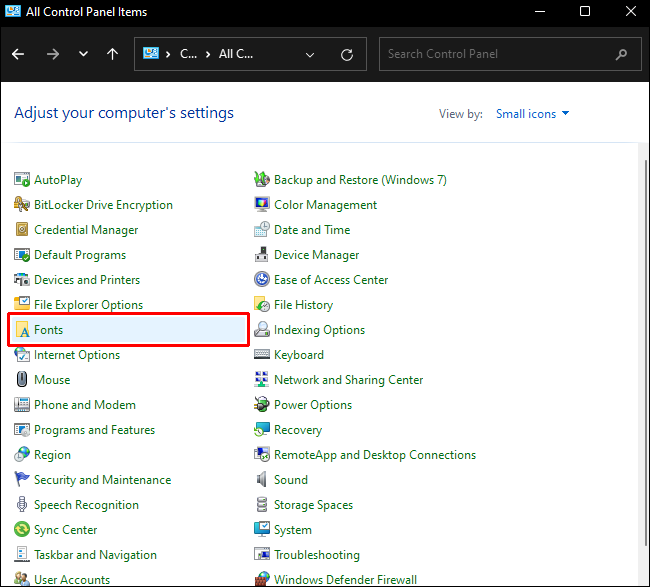650x587 pixels.
Task: Select the Device Manager icon
Action: tap(262, 255)
